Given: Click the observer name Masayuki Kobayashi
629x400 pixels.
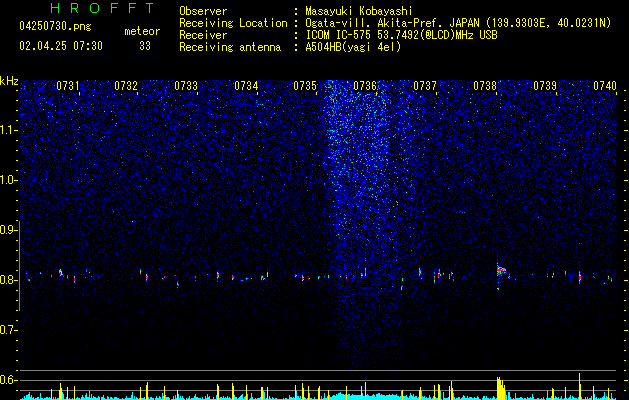Looking at the screenshot, I should (x=359, y=11).
